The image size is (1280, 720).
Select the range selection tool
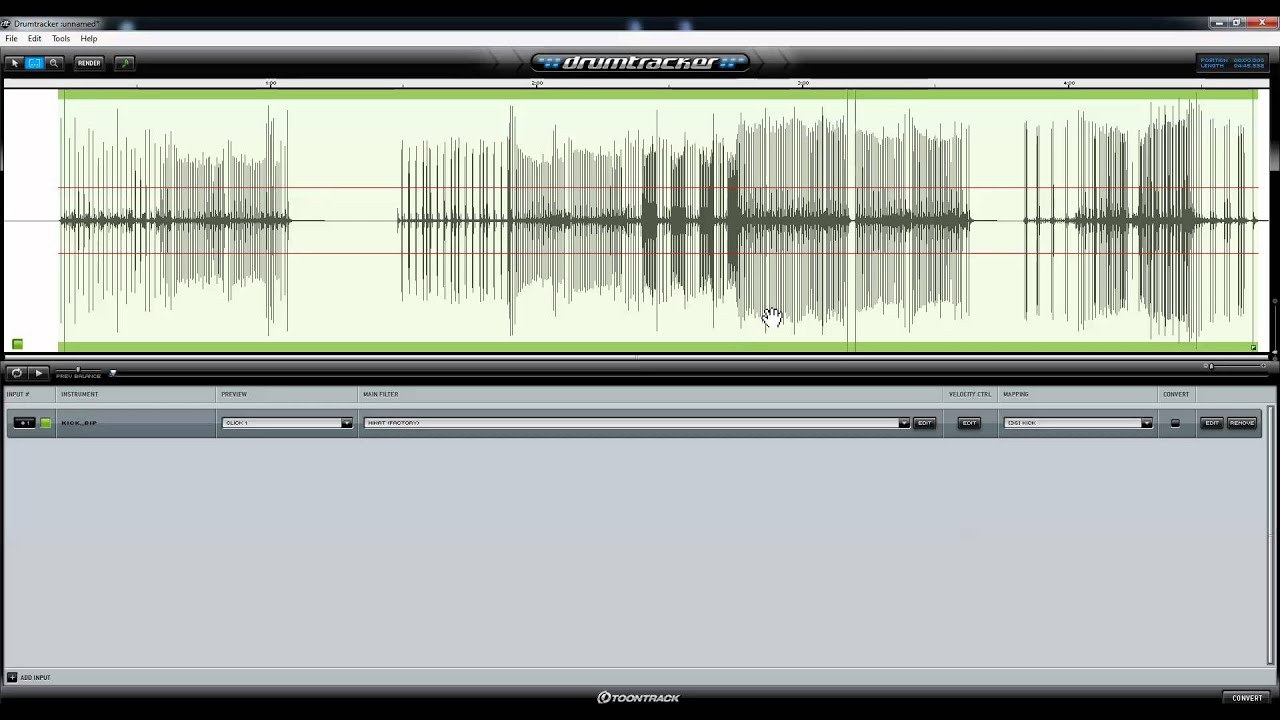34,63
